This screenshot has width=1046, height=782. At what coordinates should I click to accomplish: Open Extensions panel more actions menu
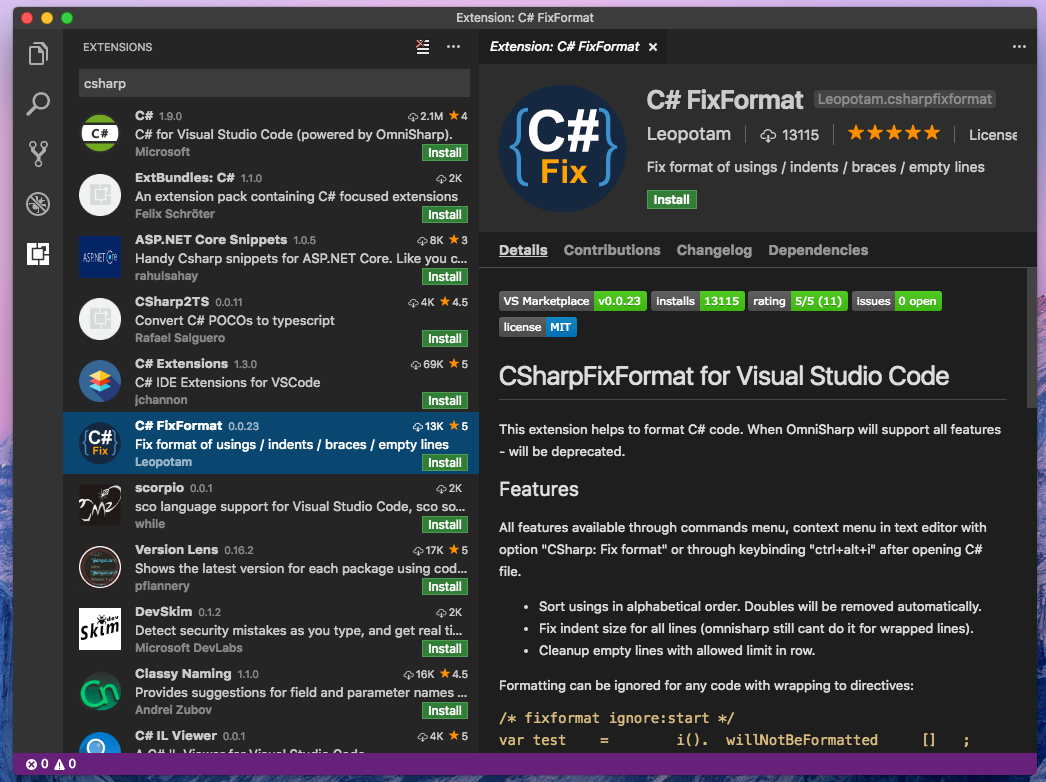[x=453, y=47]
